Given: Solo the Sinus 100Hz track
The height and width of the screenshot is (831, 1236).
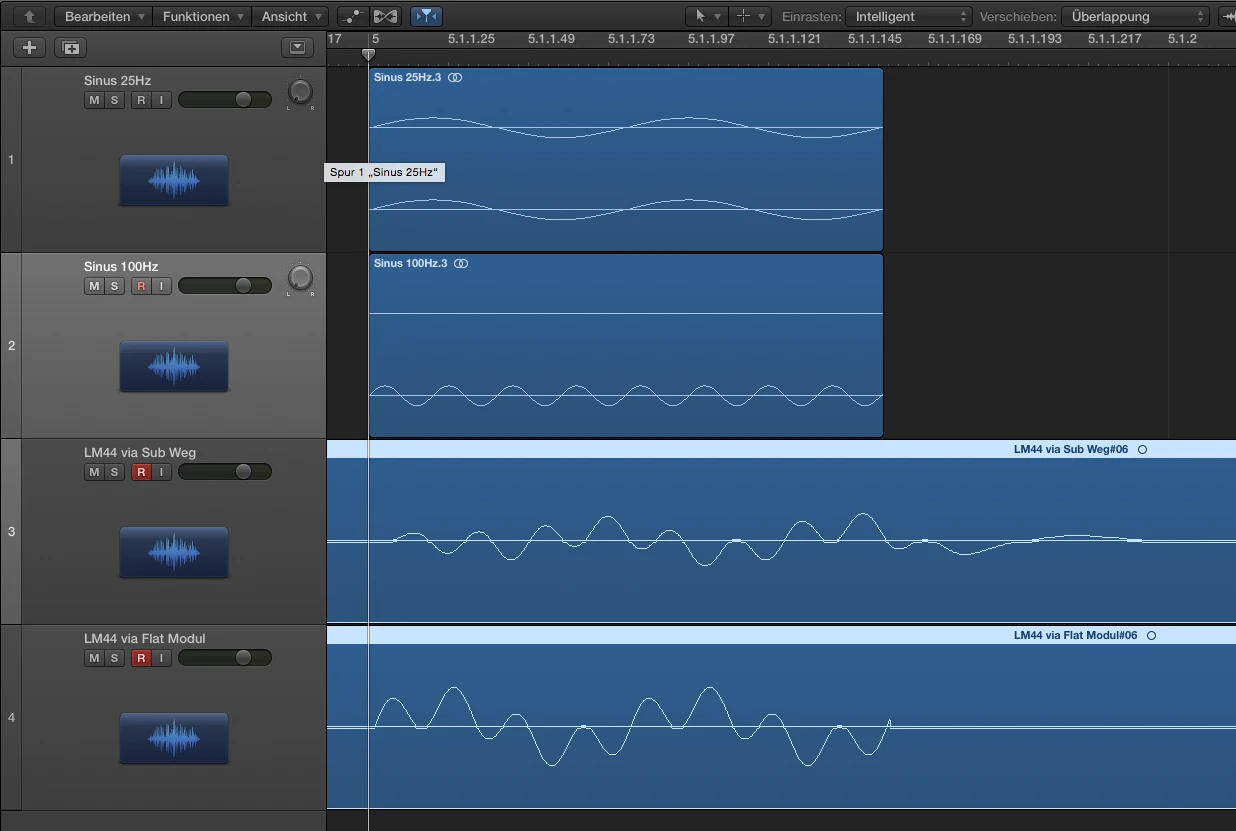Looking at the screenshot, I should click(114, 286).
